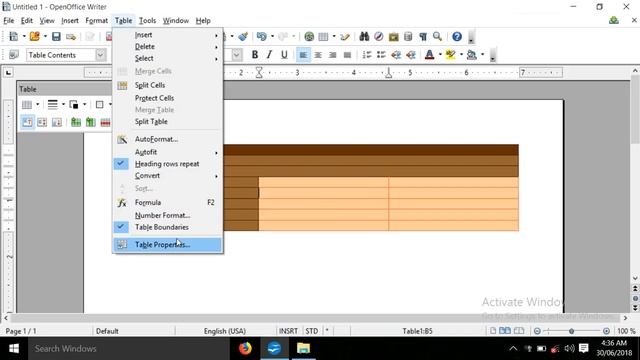Click the Undo icon

[x=262, y=37]
